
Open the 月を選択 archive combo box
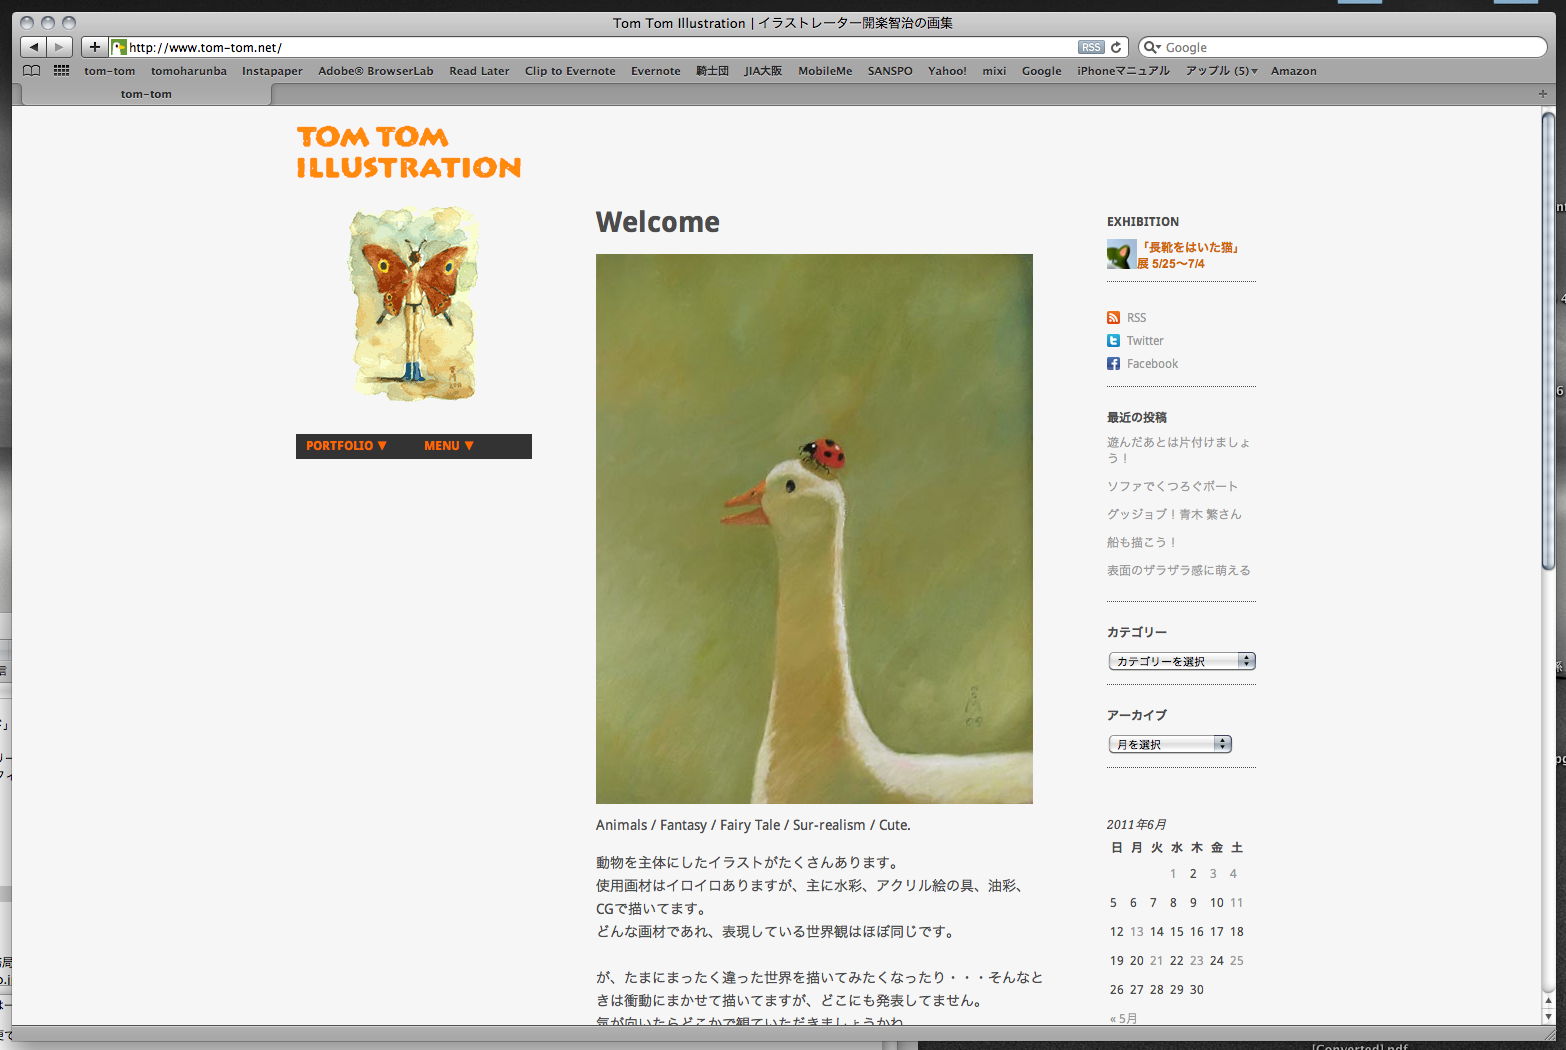tap(1169, 744)
